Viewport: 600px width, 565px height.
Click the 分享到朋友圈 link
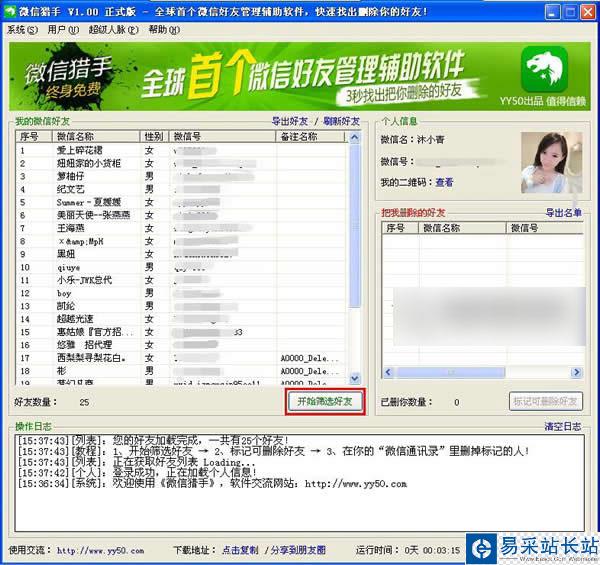pos(298,550)
